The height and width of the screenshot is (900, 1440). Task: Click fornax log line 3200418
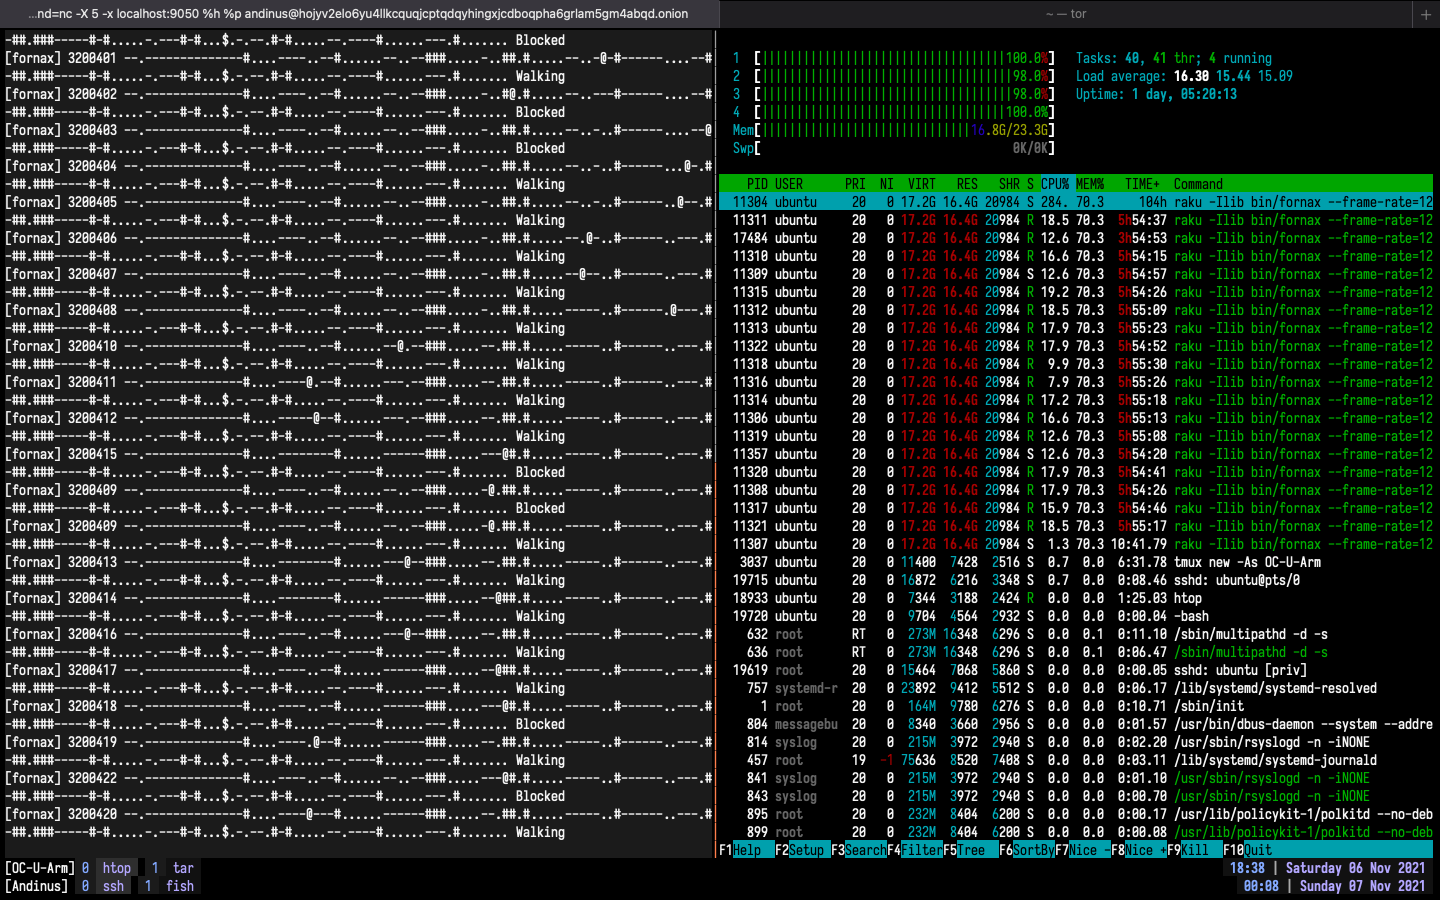tap(358, 706)
